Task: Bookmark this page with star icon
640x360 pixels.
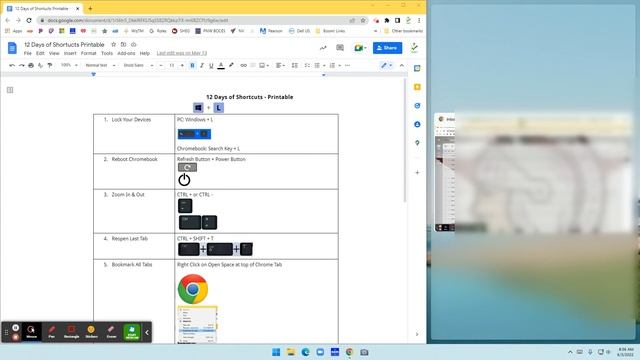Action: [x=363, y=20]
